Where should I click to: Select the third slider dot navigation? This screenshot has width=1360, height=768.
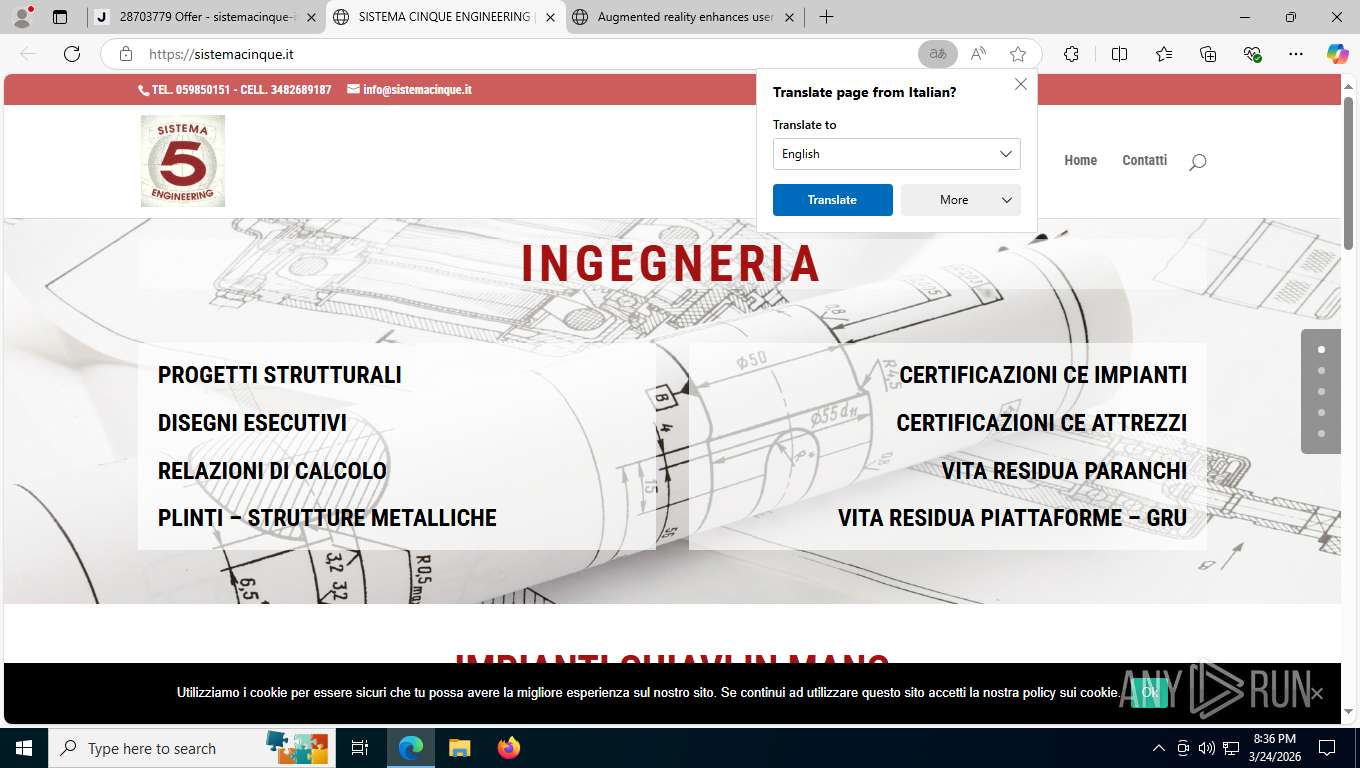[1321, 391]
